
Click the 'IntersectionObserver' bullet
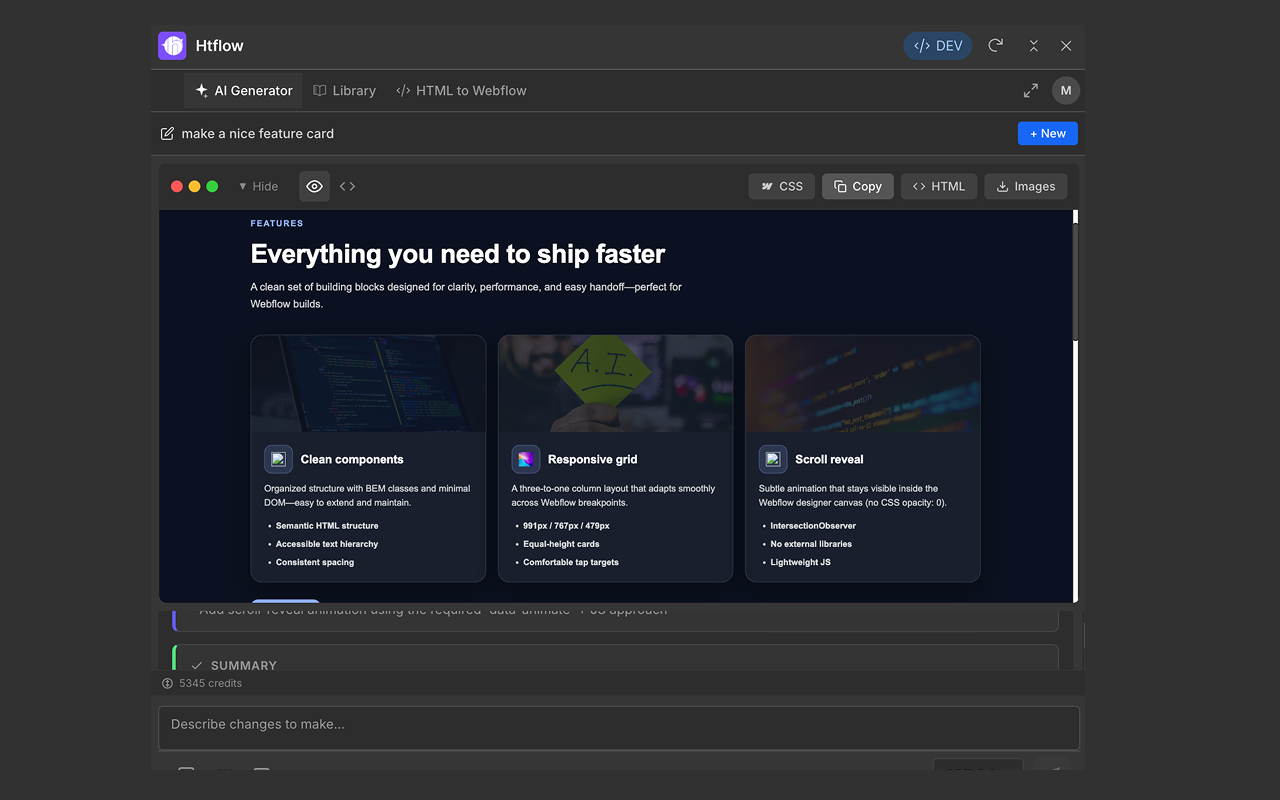coord(813,525)
